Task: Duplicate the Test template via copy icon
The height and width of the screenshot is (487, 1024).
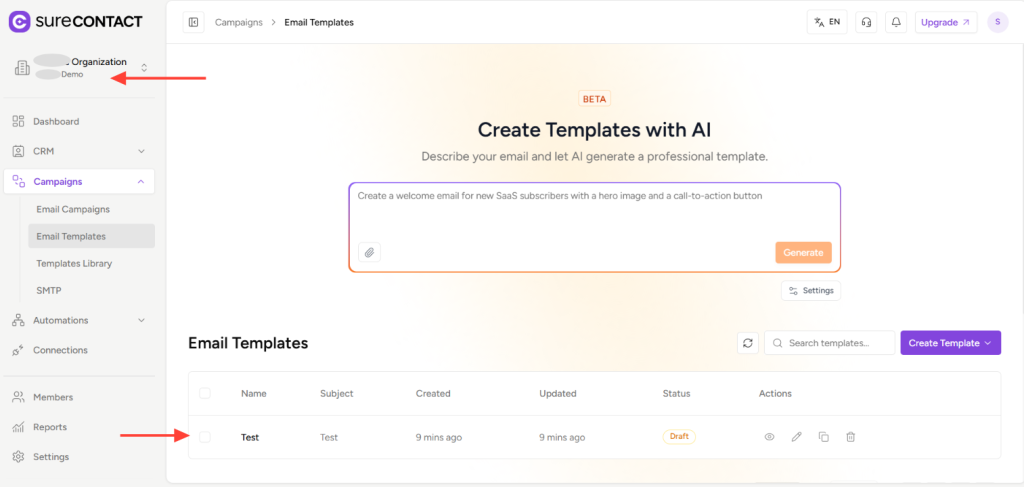Action: click(824, 437)
